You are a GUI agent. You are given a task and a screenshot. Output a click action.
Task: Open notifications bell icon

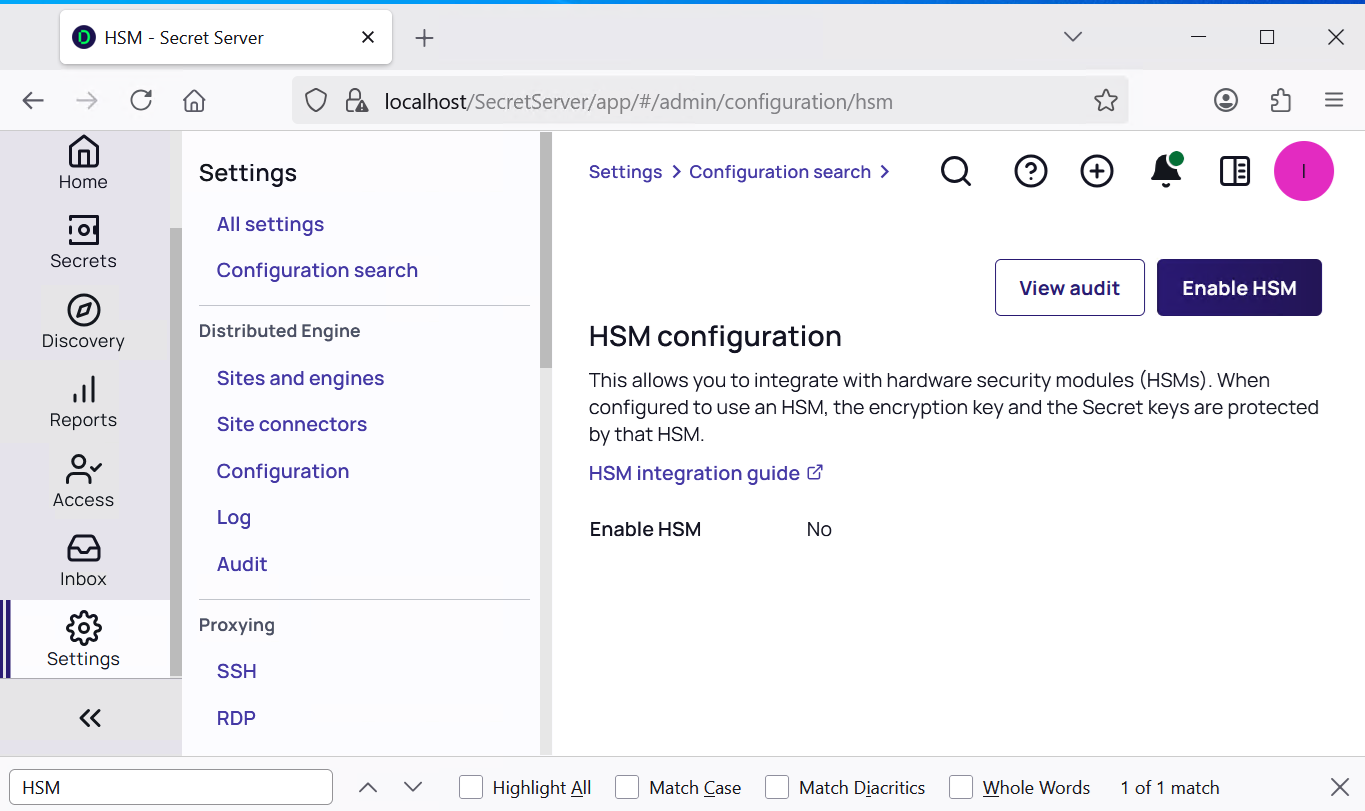coord(1166,171)
